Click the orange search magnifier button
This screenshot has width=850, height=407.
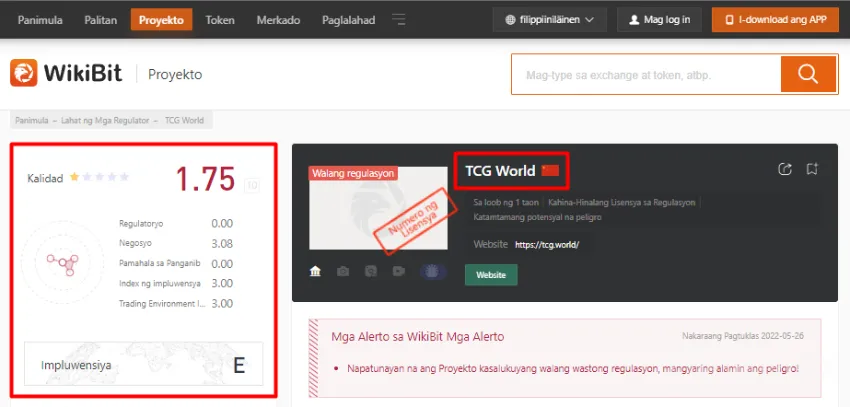point(808,74)
